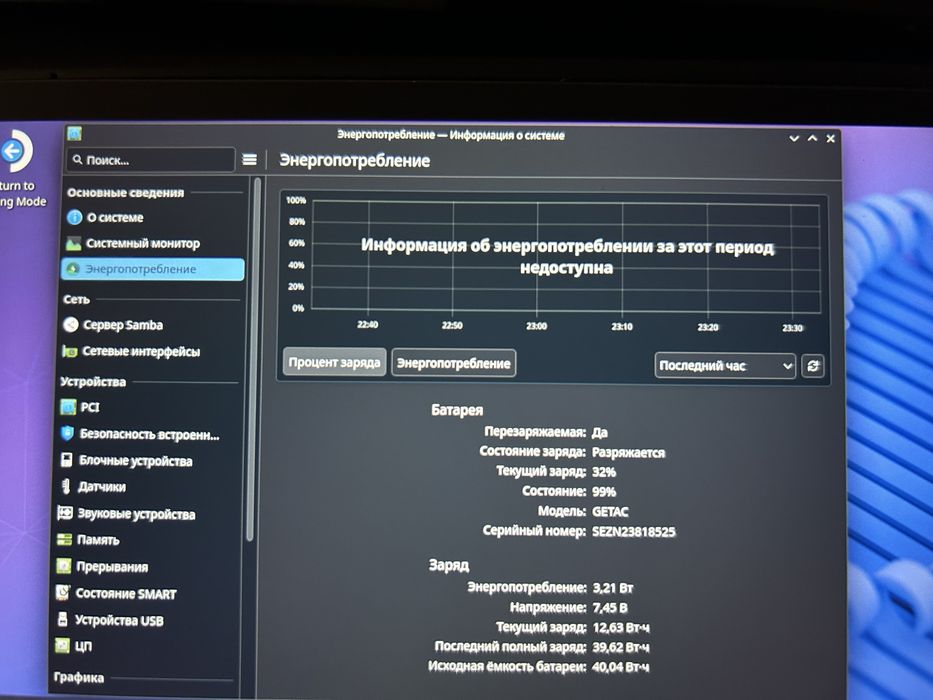Click the graph area with unavailable message
The height and width of the screenshot is (700, 933).
565,256
